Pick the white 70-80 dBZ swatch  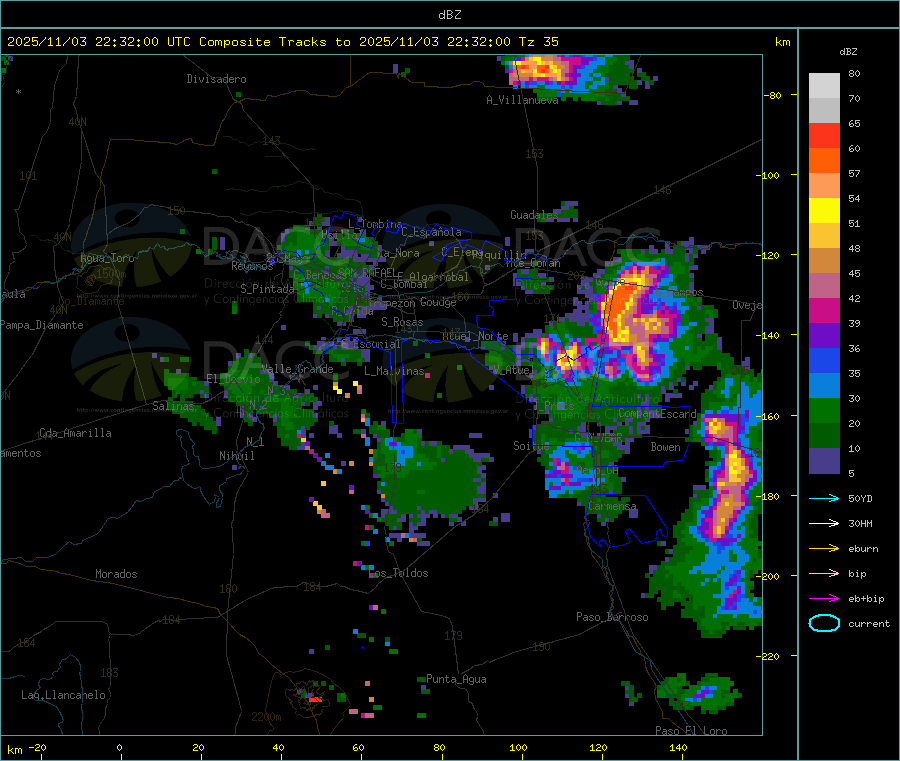(x=824, y=86)
